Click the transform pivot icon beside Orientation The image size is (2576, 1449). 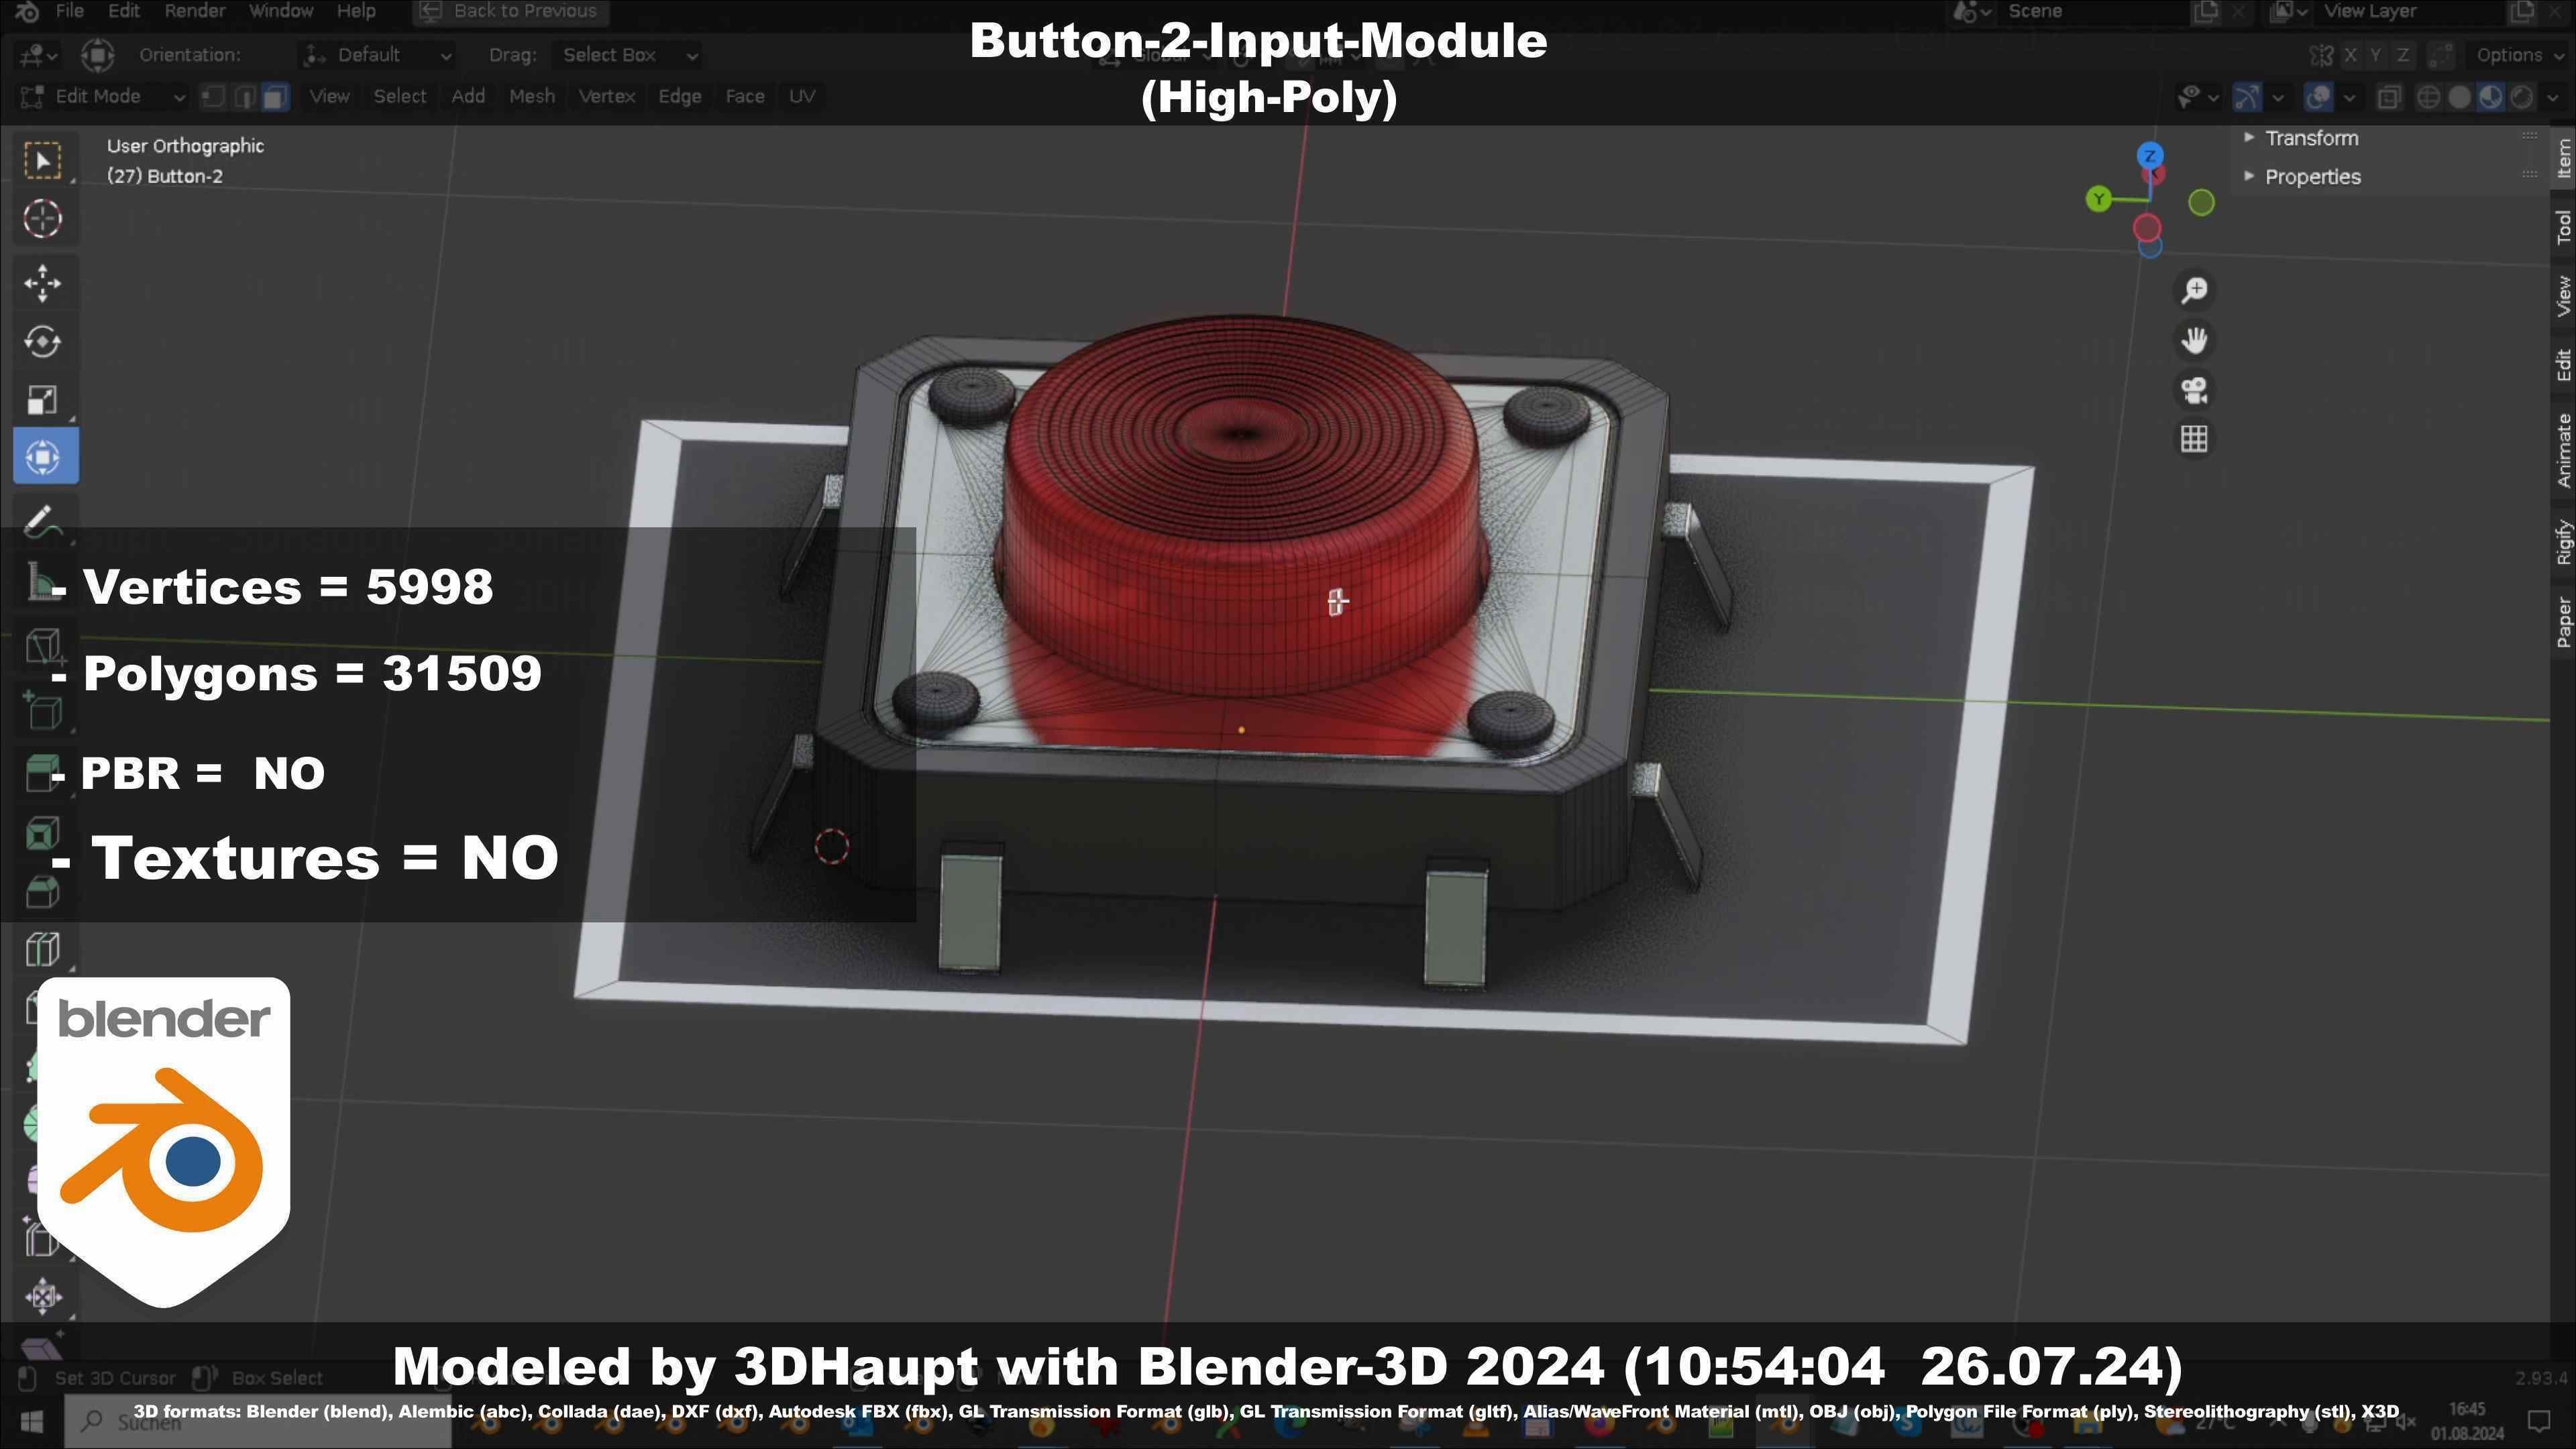pyautogui.click(x=97, y=55)
